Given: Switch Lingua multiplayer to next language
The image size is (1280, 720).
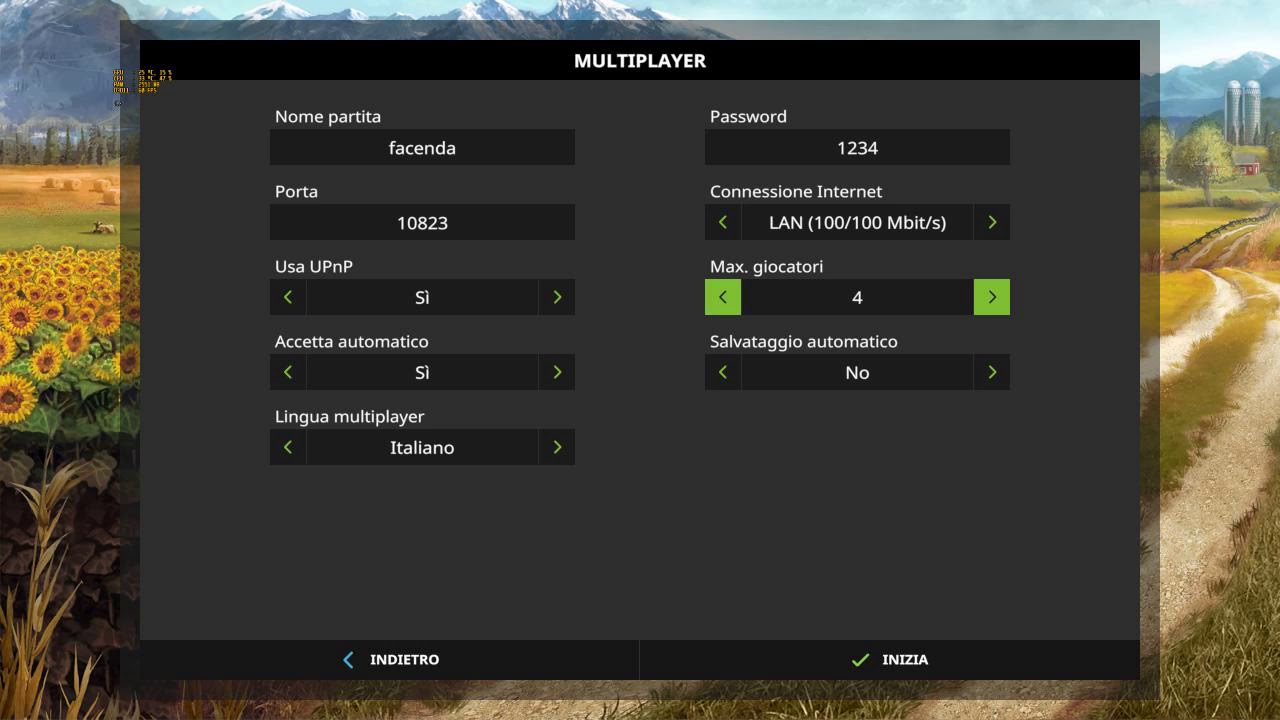Looking at the screenshot, I should (x=557, y=447).
